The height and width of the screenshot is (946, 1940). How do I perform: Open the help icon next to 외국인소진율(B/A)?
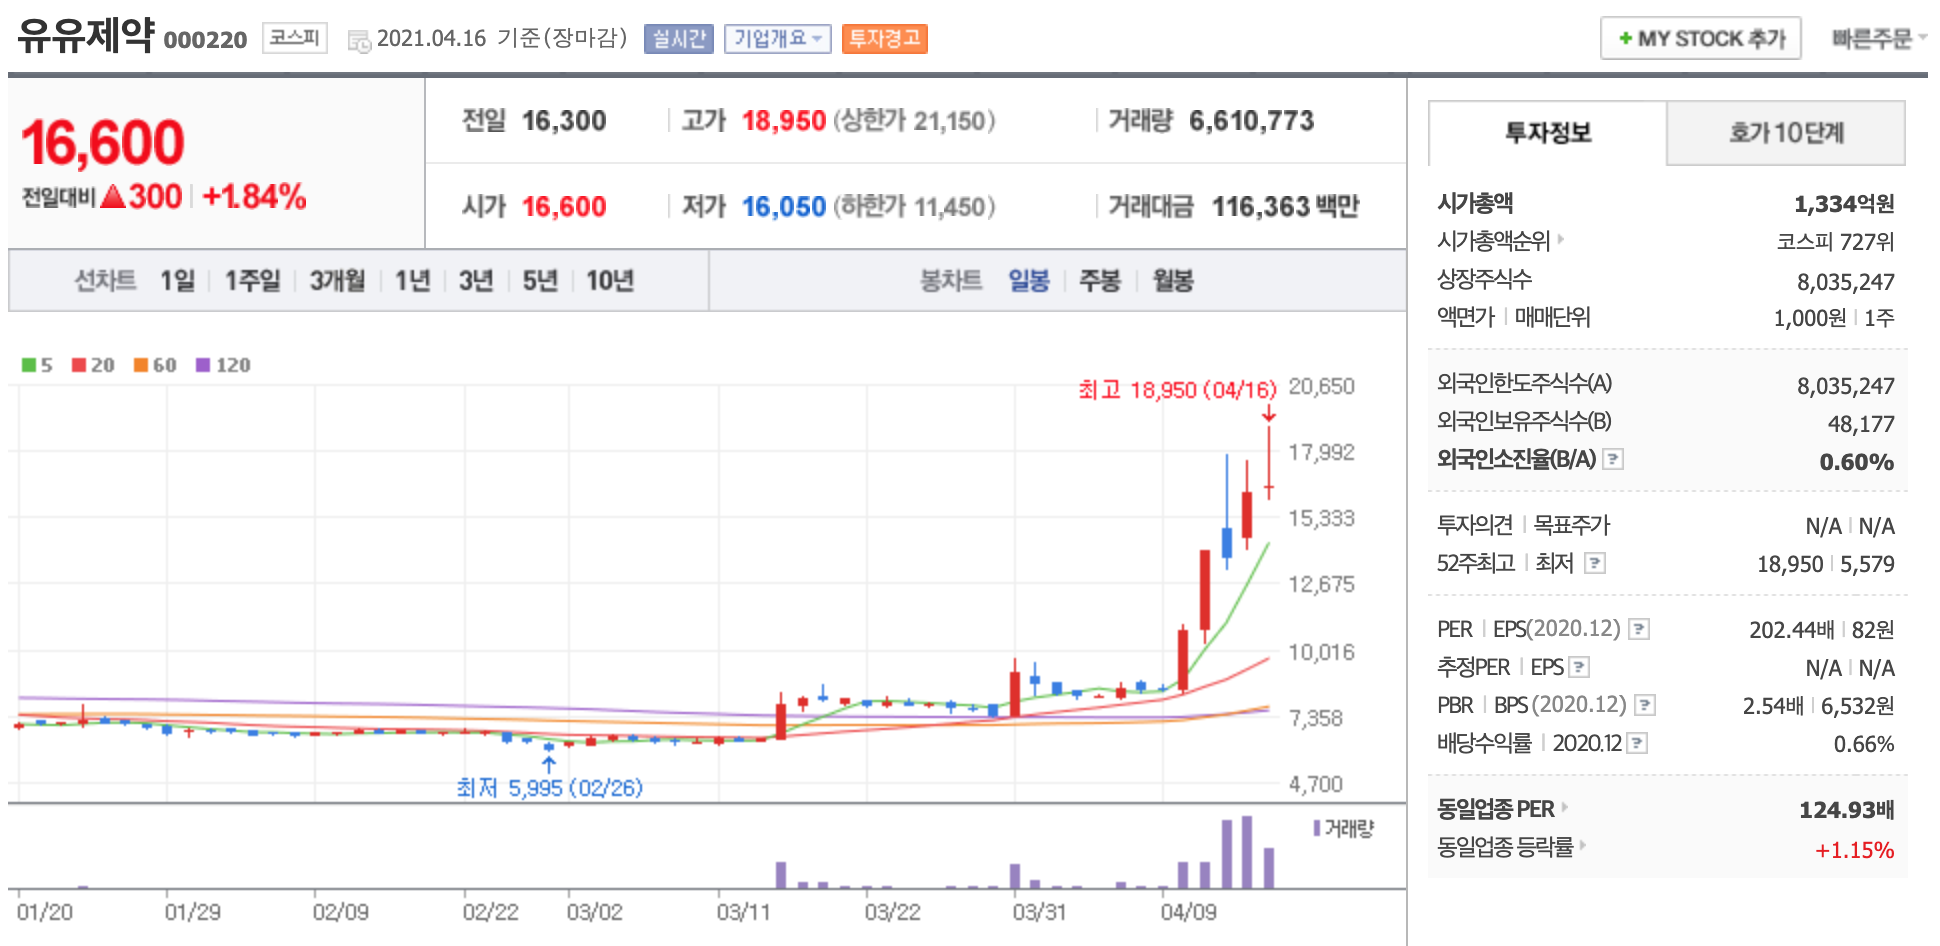[1613, 459]
